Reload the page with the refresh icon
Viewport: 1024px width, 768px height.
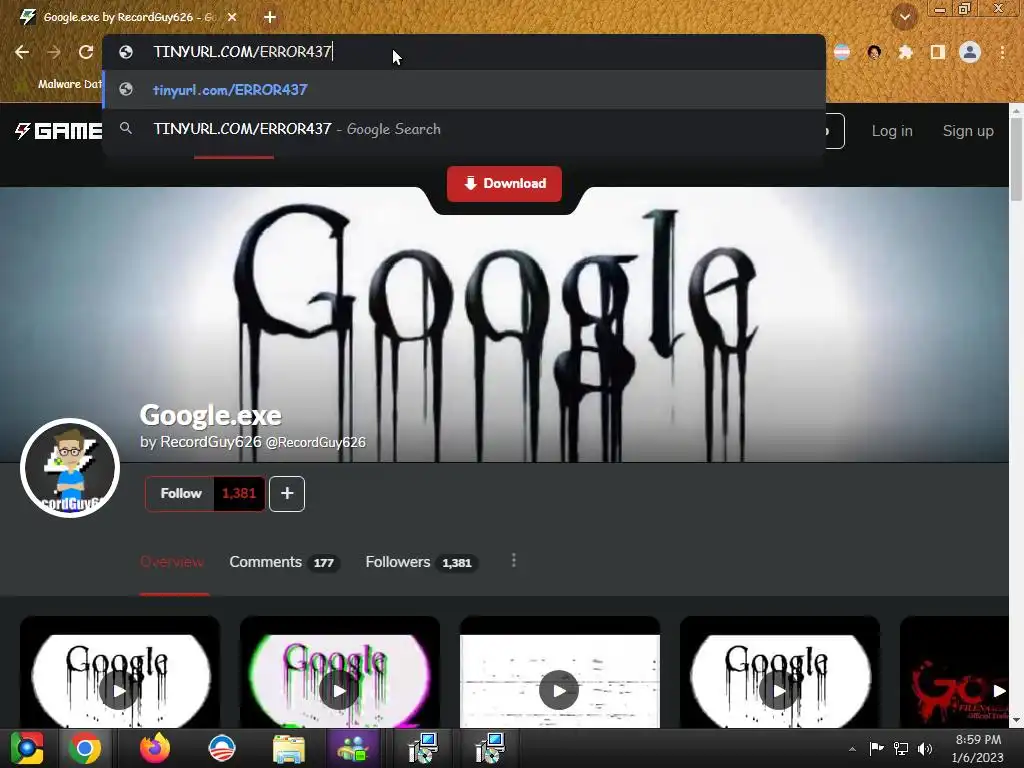[86, 52]
